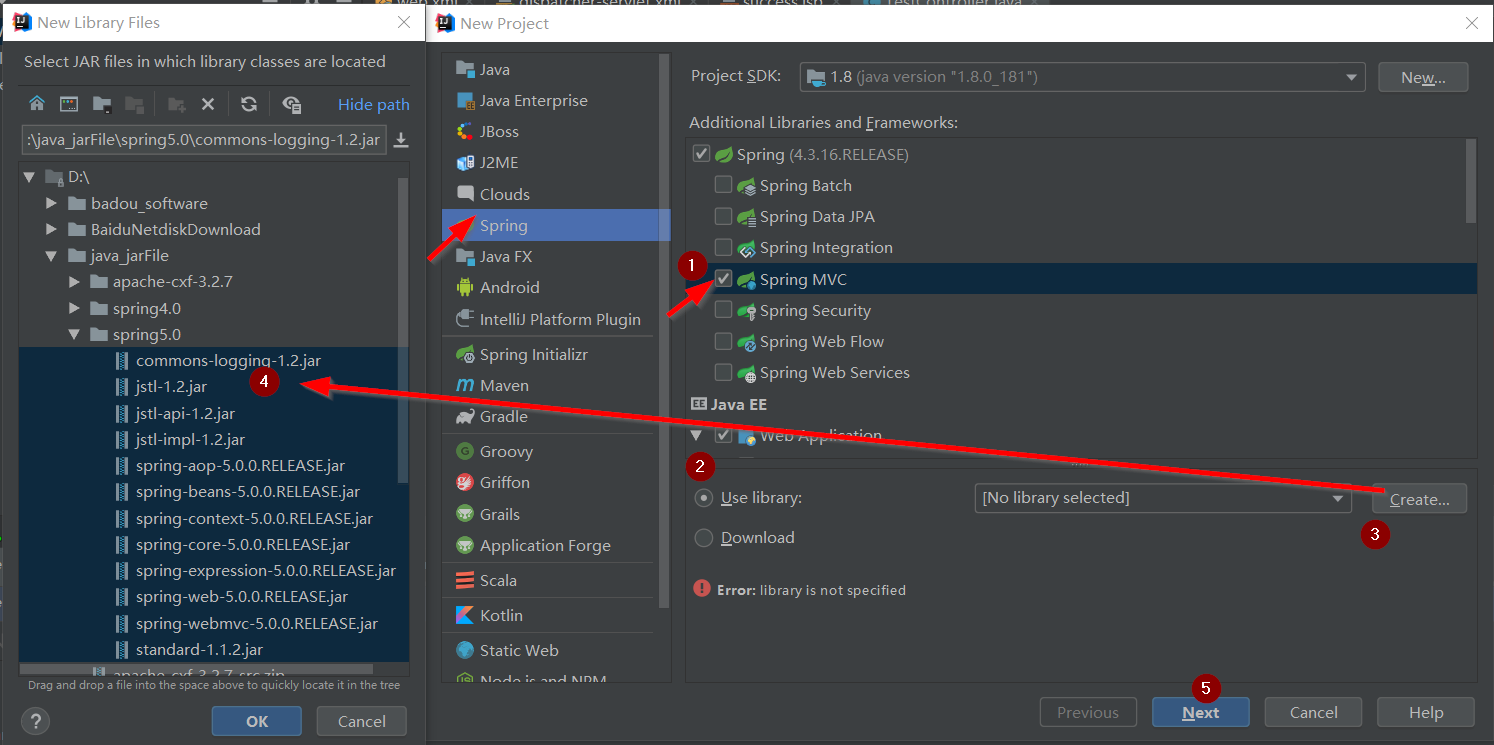The image size is (1494, 745).
Task: Delete selected file using X icon
Action: click(208, 104)
